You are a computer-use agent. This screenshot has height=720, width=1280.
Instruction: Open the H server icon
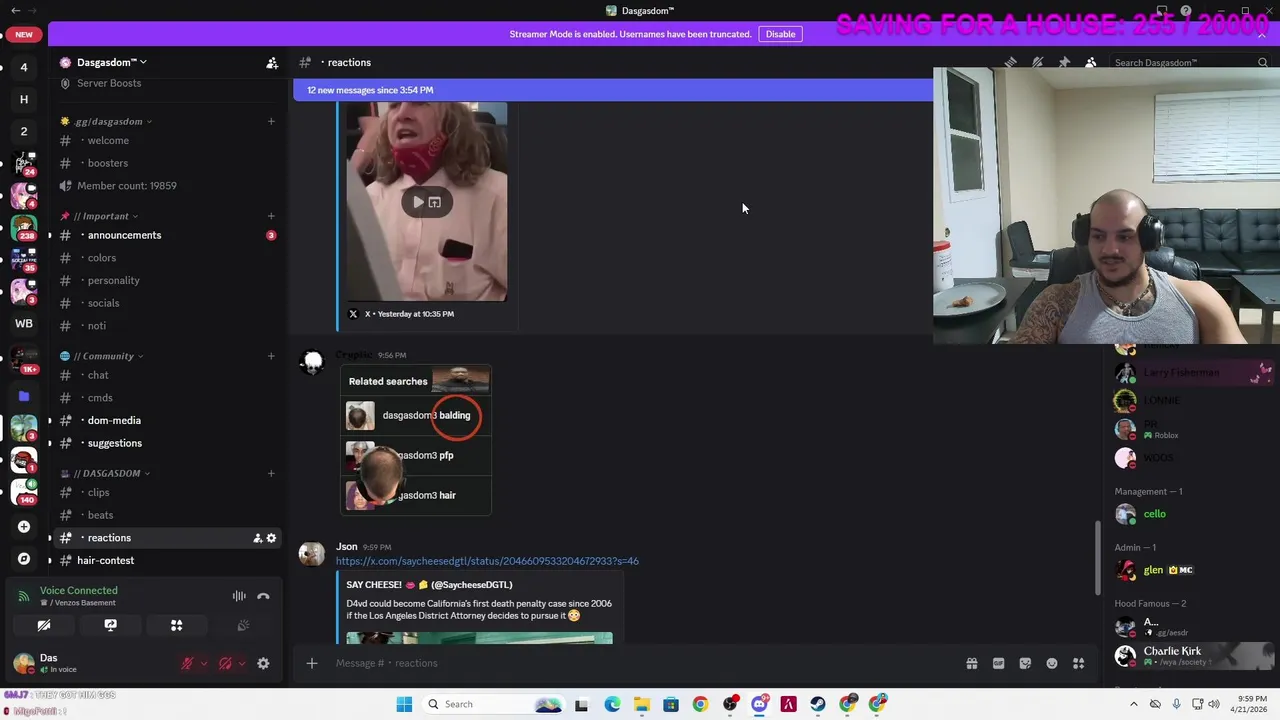coord(24,99)
